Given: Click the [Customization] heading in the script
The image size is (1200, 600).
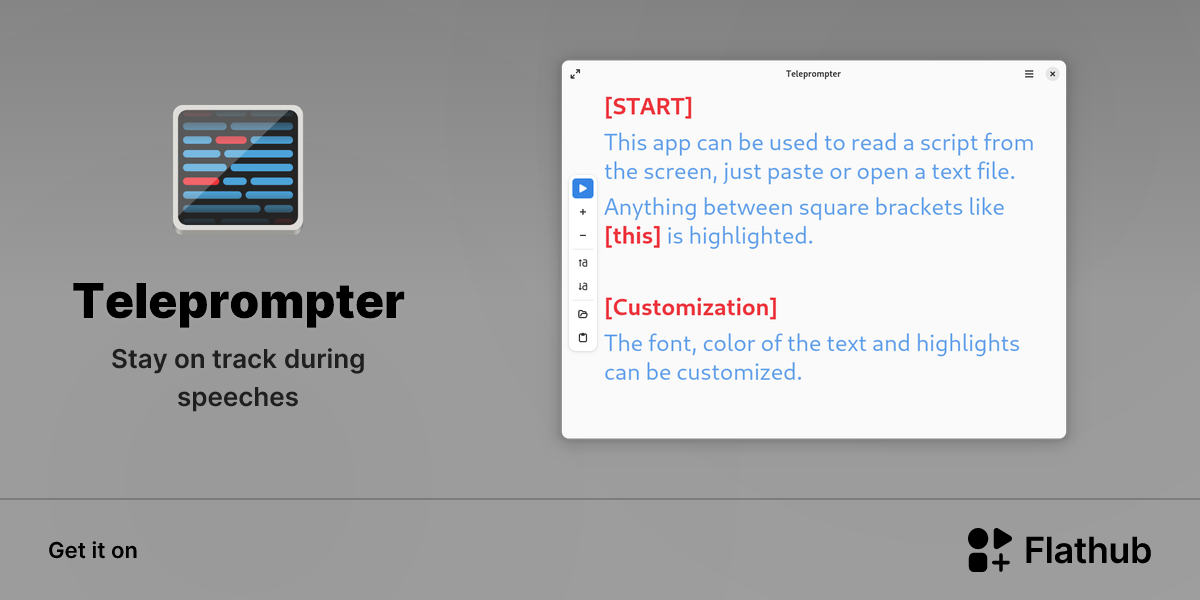Looking at the screenshot, I should pyautogui.click(x=690, y=307).
